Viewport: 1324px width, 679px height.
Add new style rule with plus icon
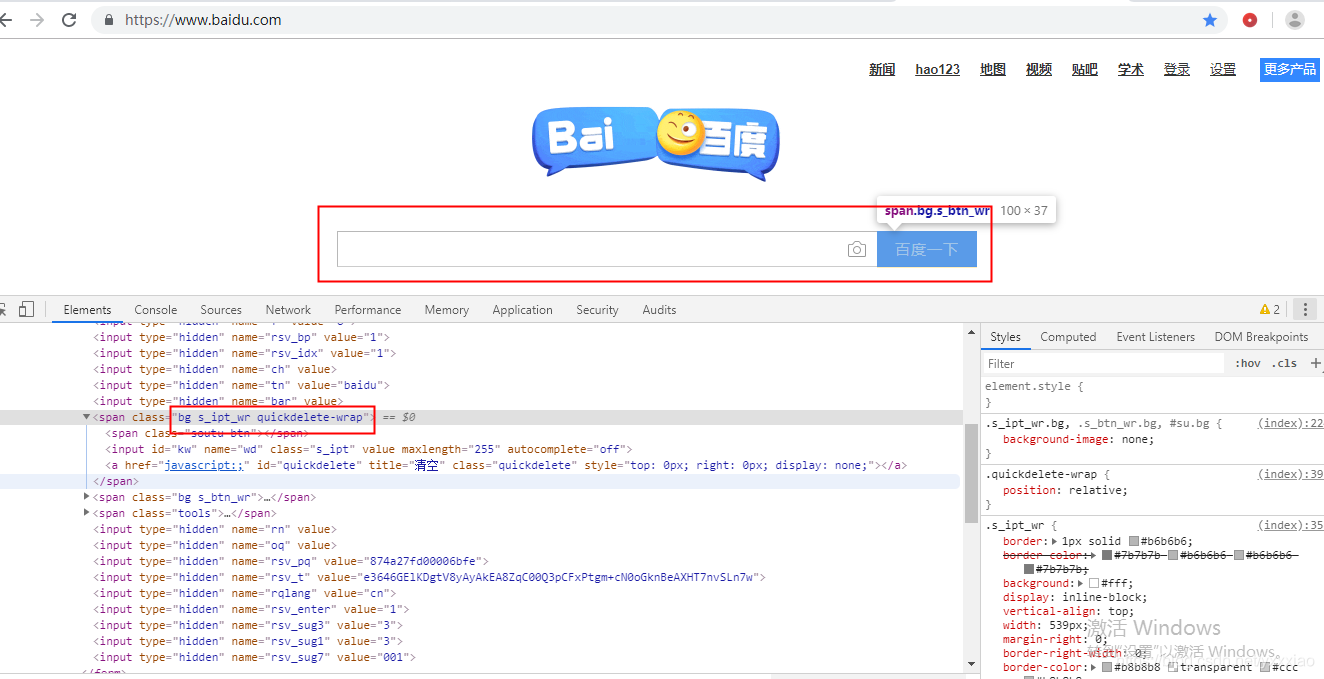coord(1316,363)
